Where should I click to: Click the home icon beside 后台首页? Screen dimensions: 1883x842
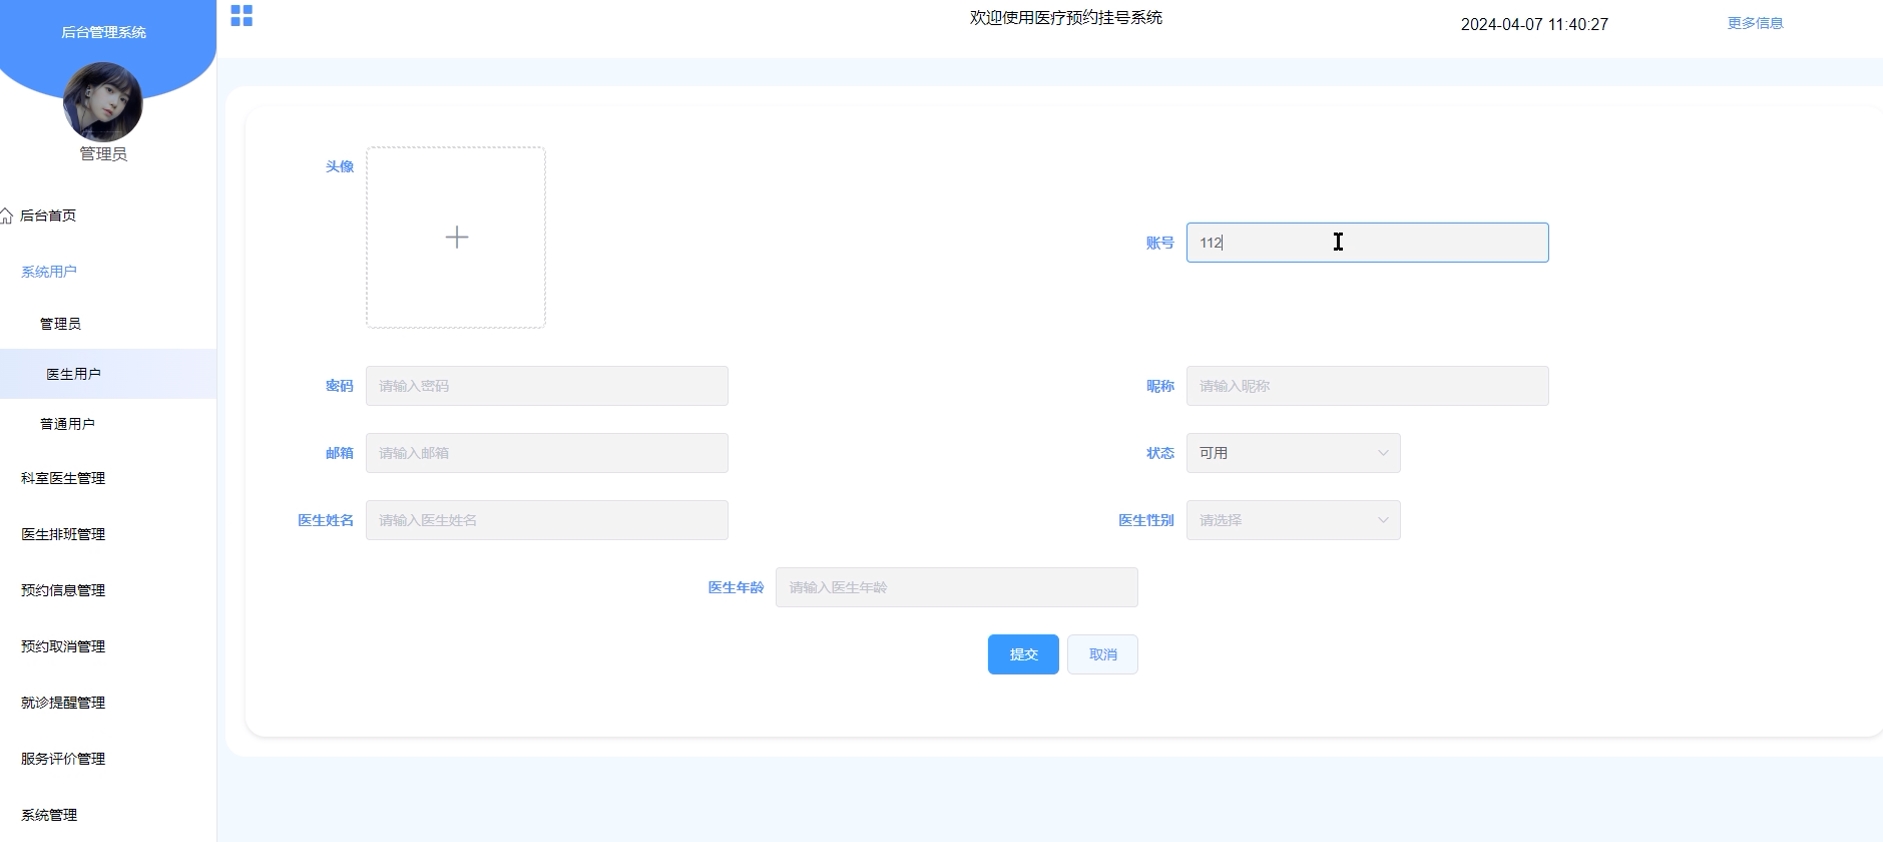coord(7,216)
